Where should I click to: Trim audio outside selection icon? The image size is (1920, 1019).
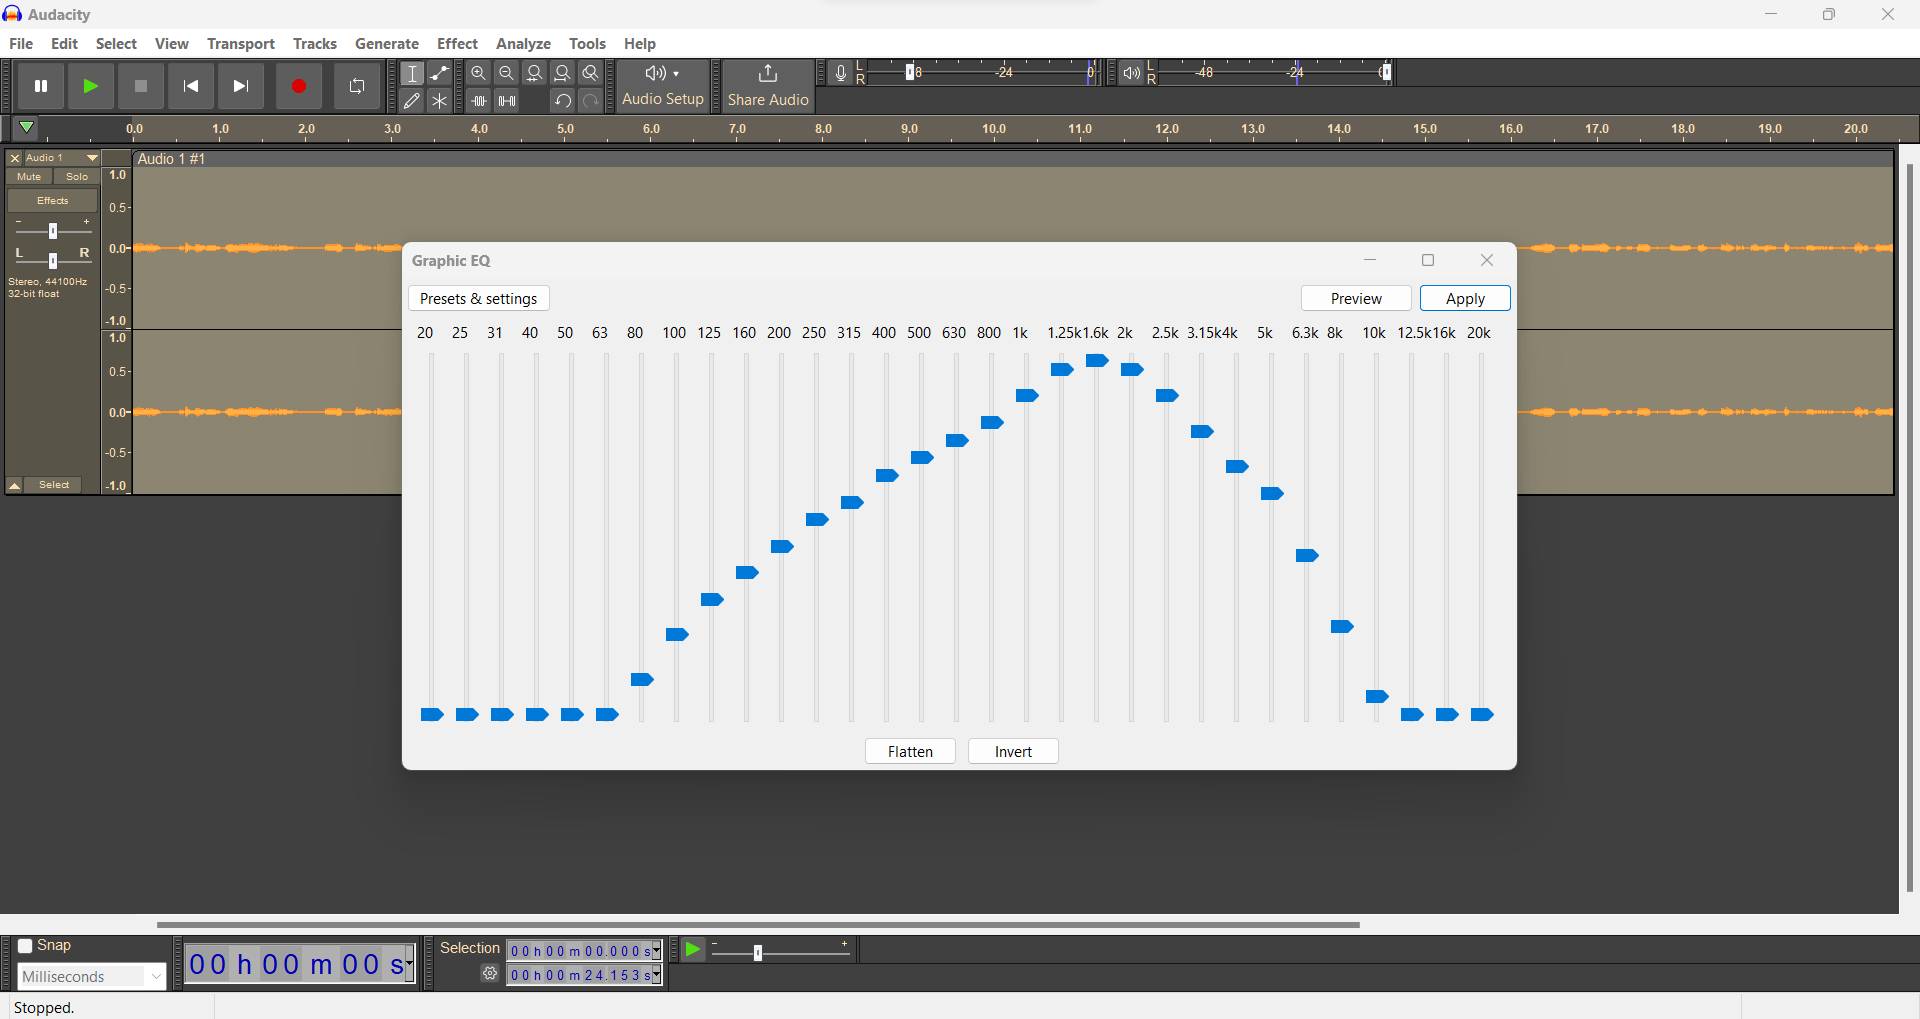click(479, 101)
